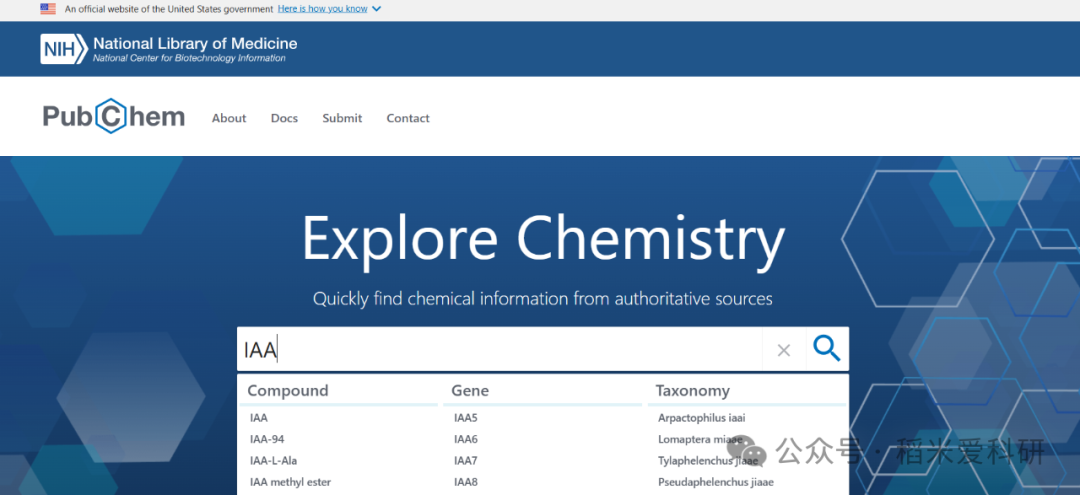
Task: Click the magnifying glass search icon
Action: click(826, 349)
